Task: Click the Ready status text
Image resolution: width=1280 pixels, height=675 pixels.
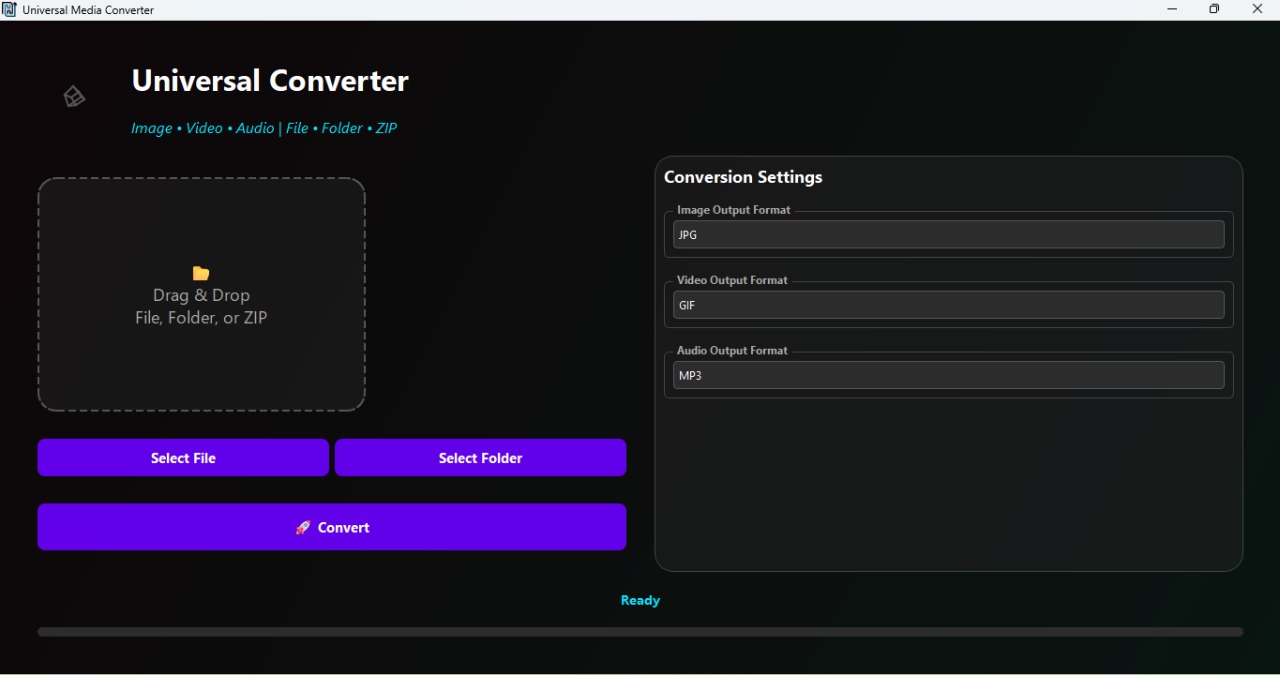Action: [x=639, y=600]
